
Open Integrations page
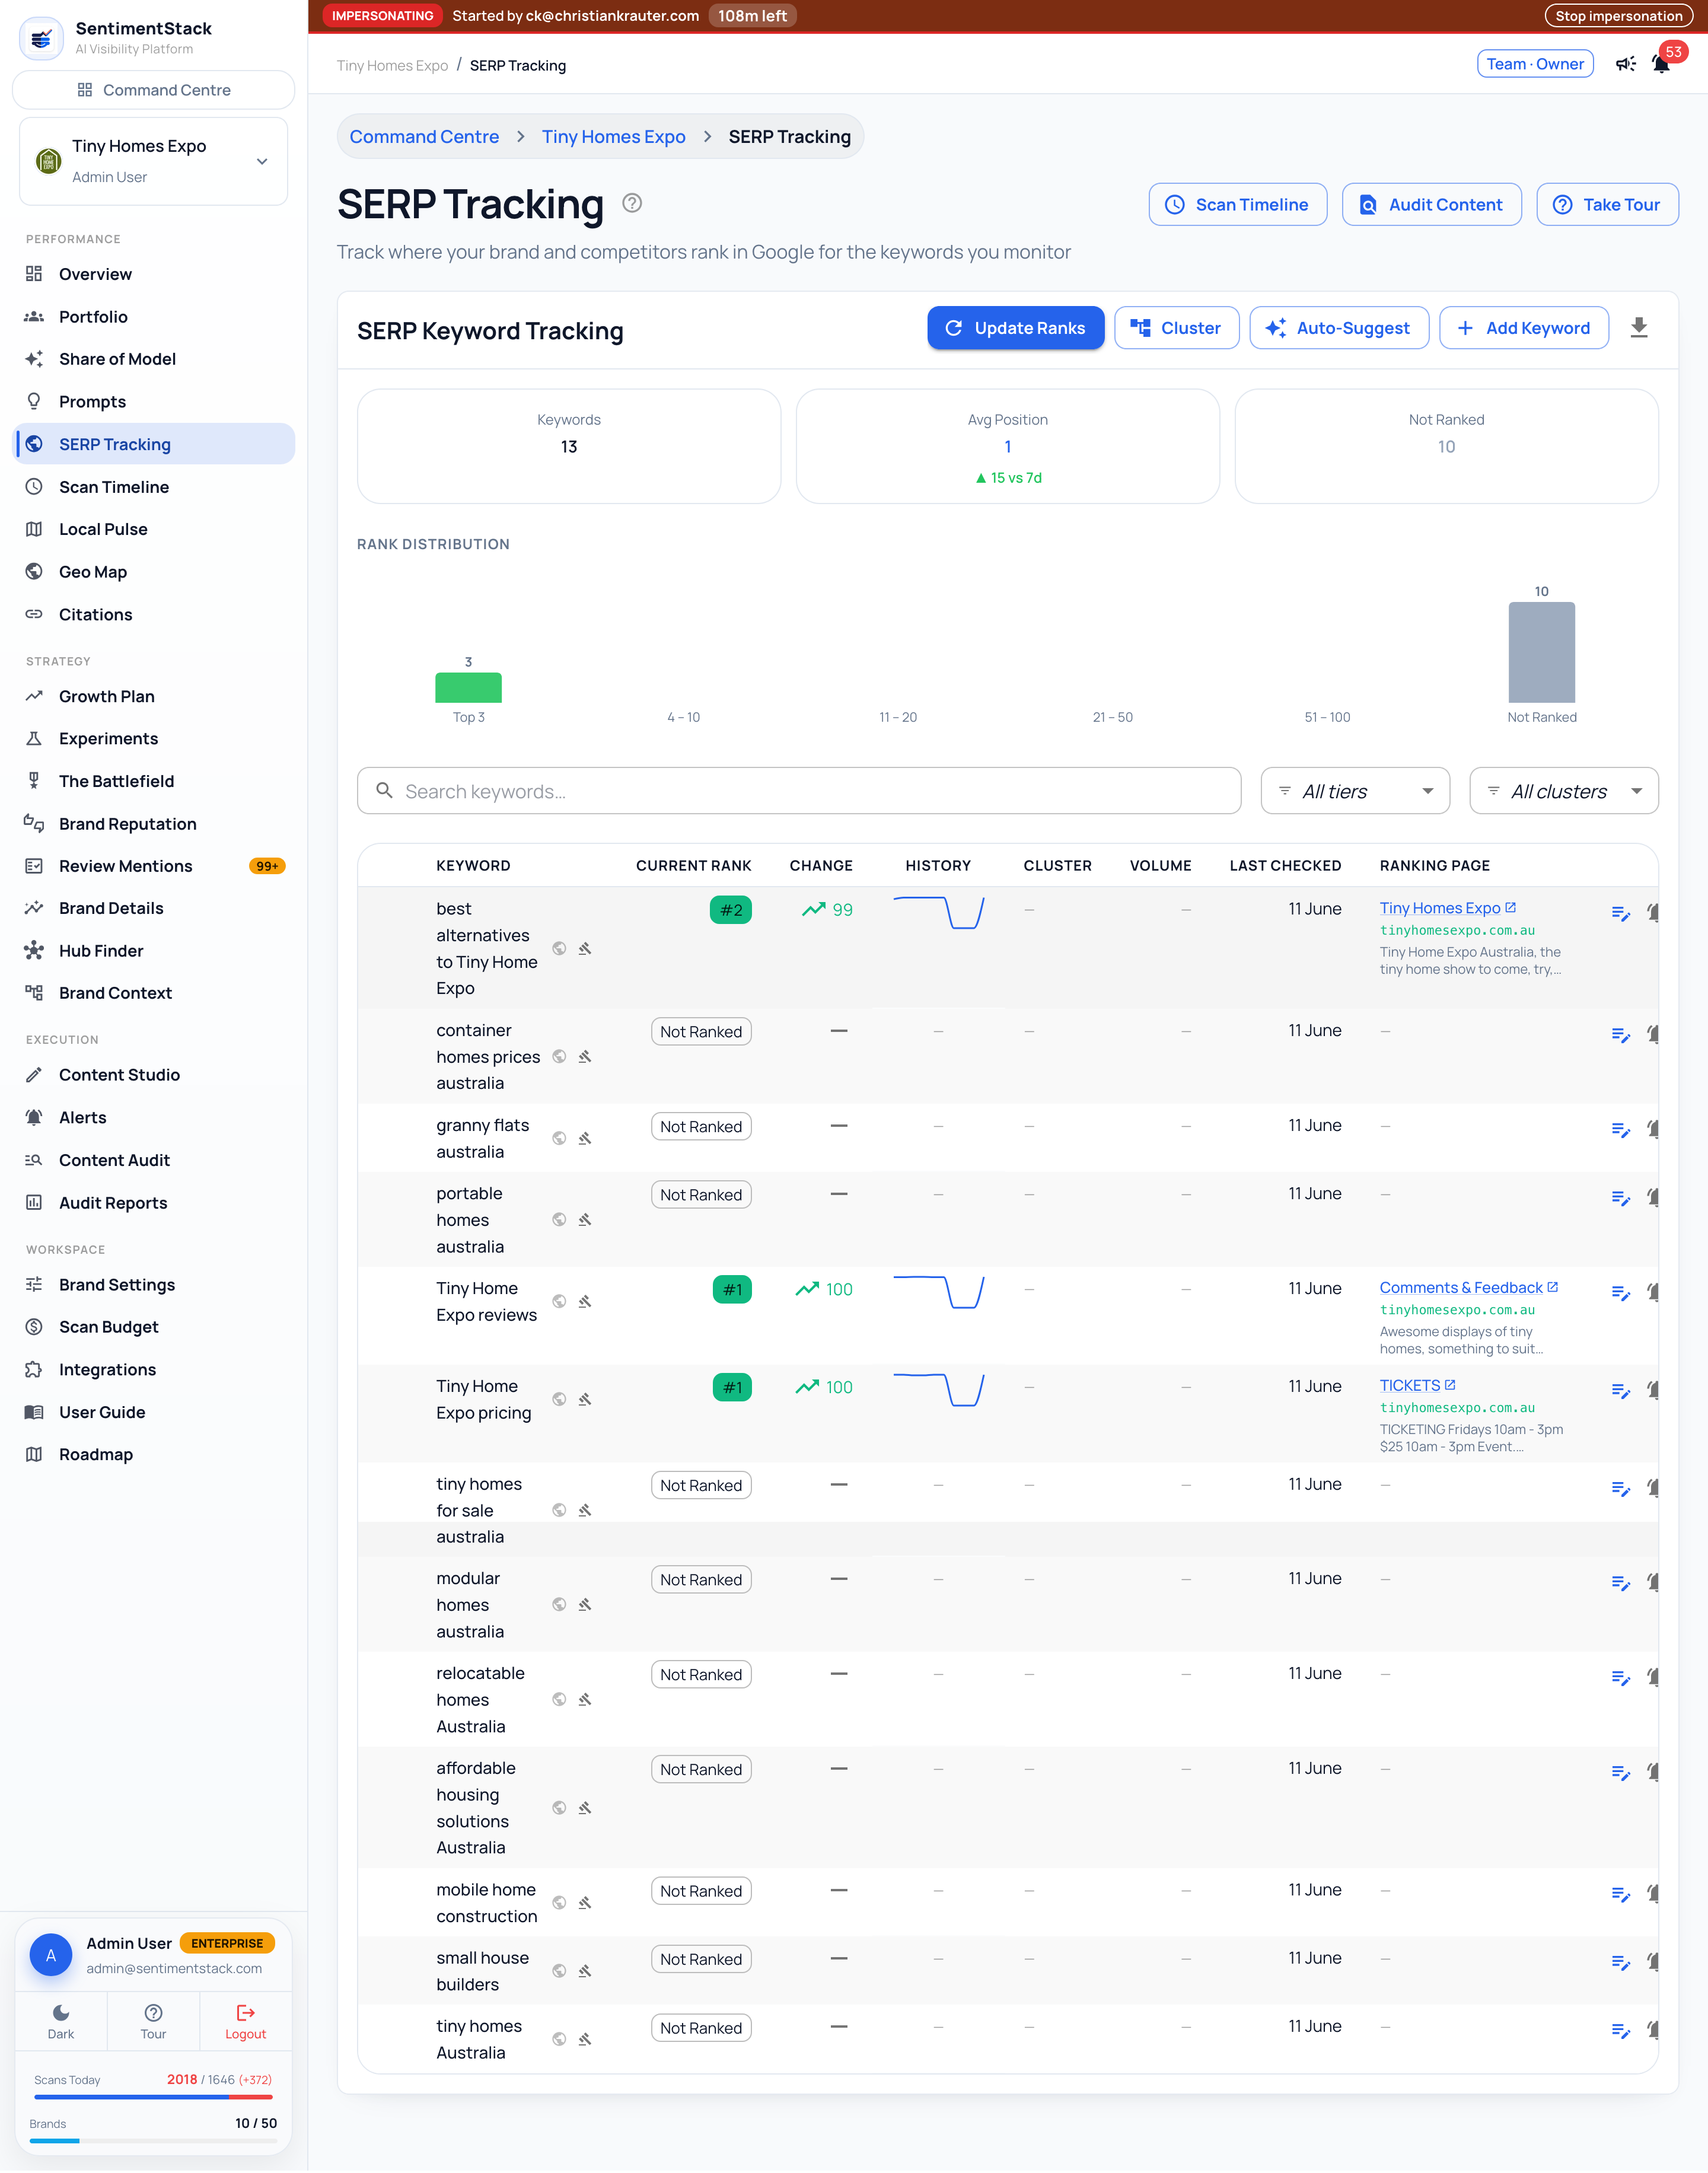[x=153, y=1370]
